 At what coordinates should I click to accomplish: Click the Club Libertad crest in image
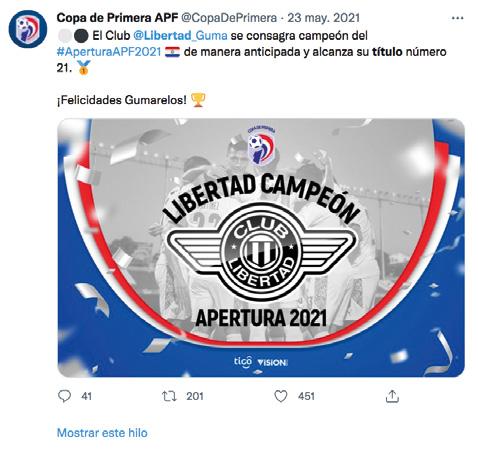(261, 252)
